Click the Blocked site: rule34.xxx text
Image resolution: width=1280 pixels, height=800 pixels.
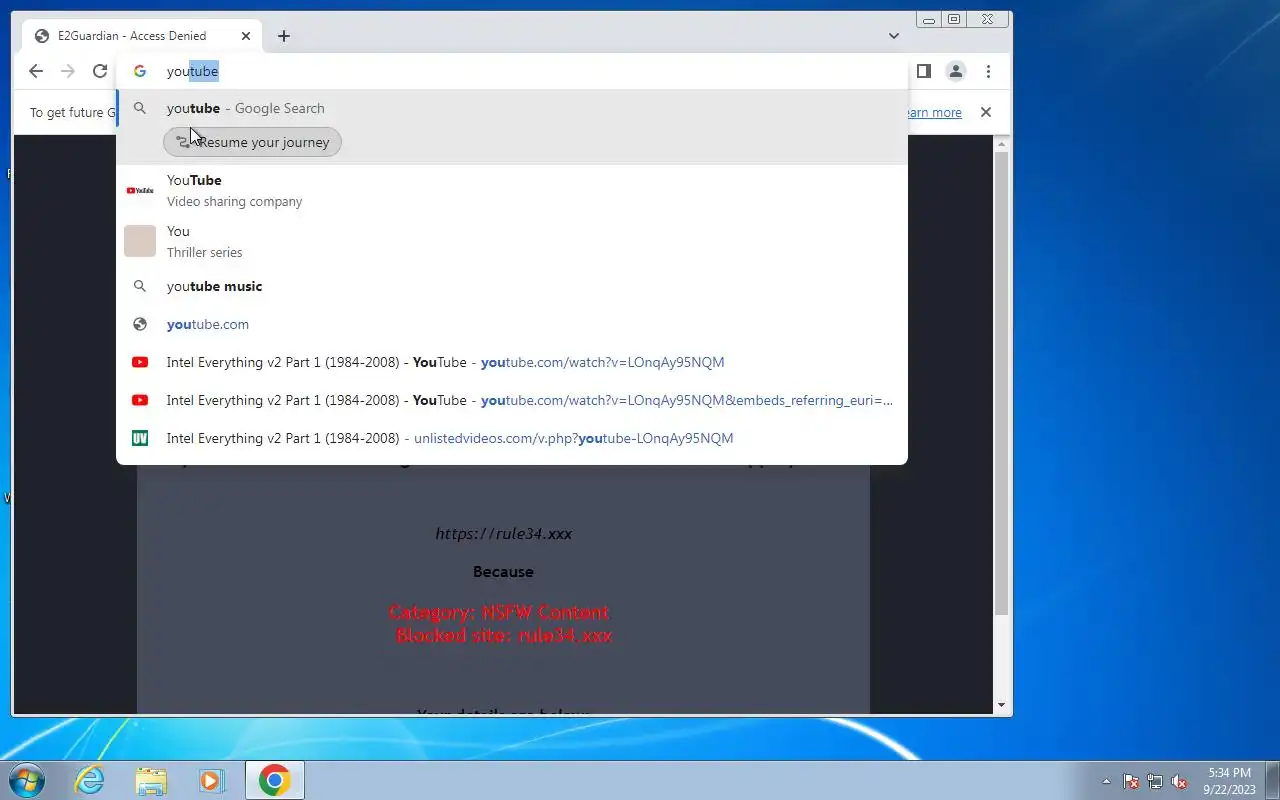[x=504, y=635]
